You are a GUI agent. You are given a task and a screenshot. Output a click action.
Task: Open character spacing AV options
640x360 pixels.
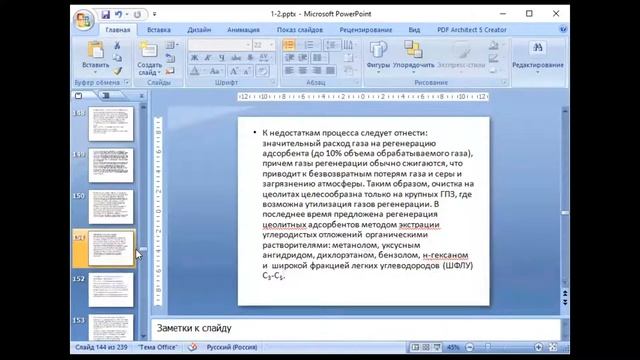tap(264, 58)
